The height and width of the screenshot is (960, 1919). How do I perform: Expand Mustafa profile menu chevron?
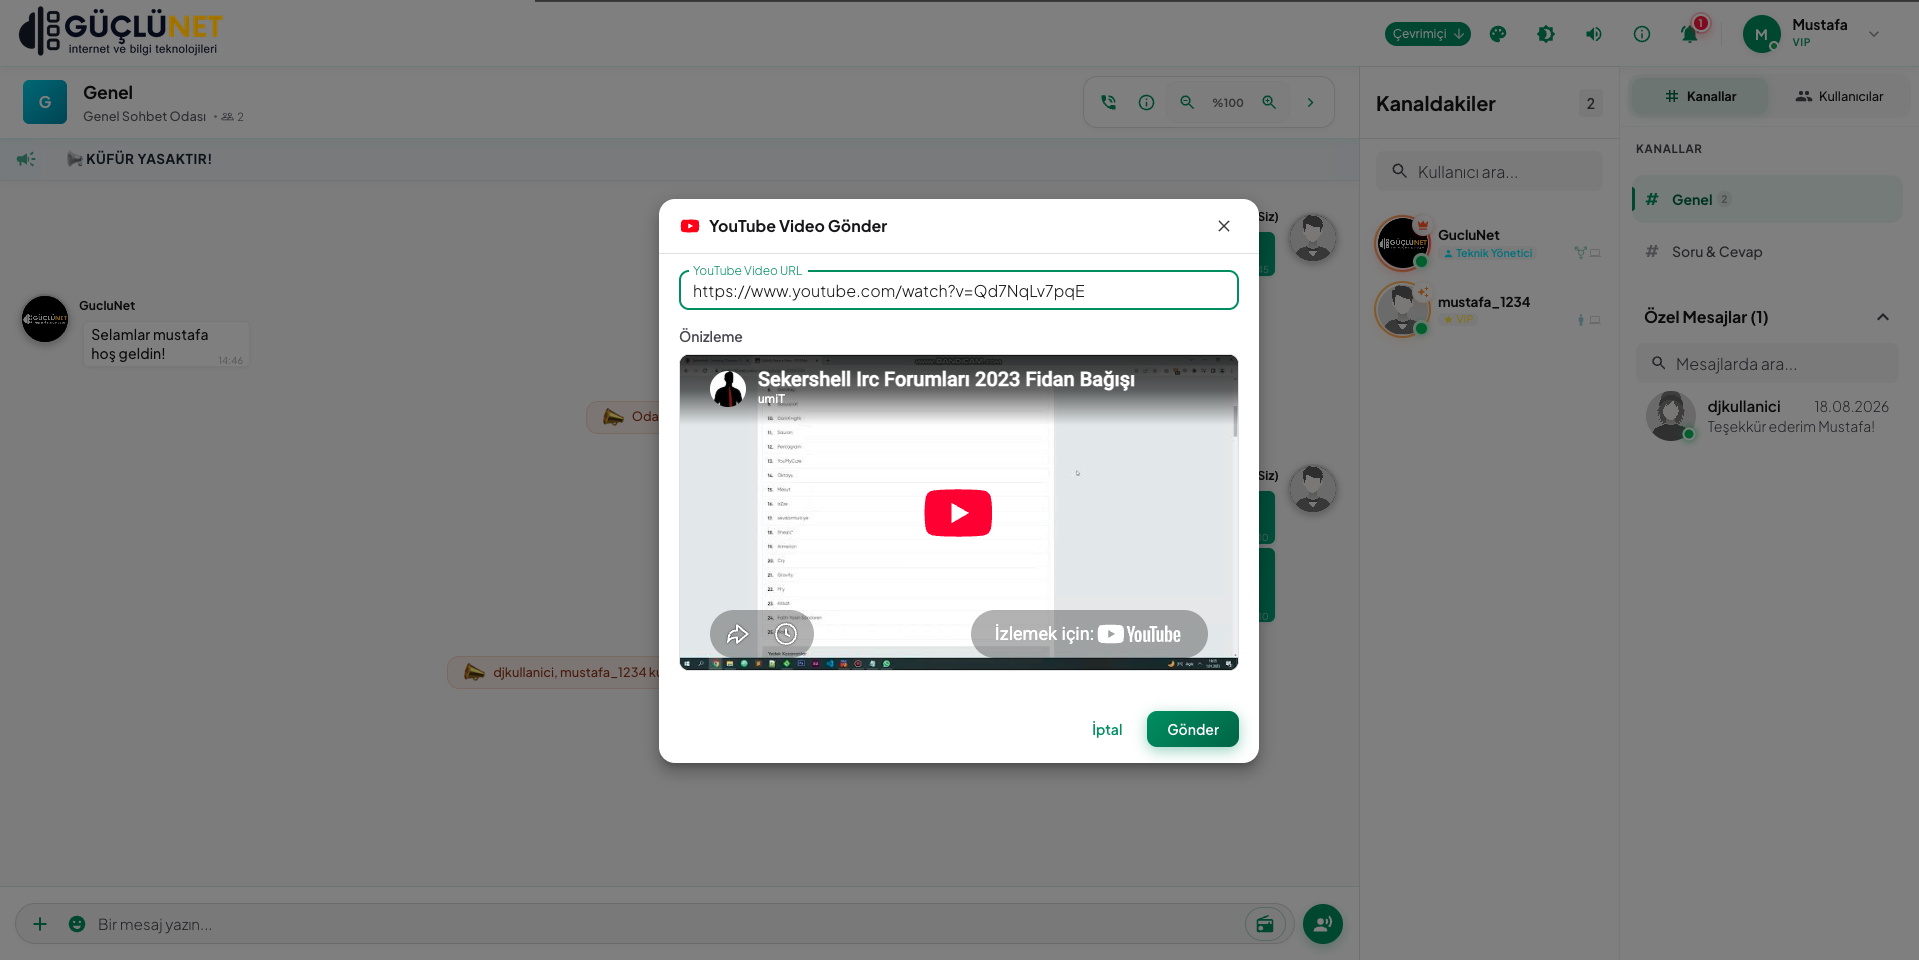[1874, 34]
